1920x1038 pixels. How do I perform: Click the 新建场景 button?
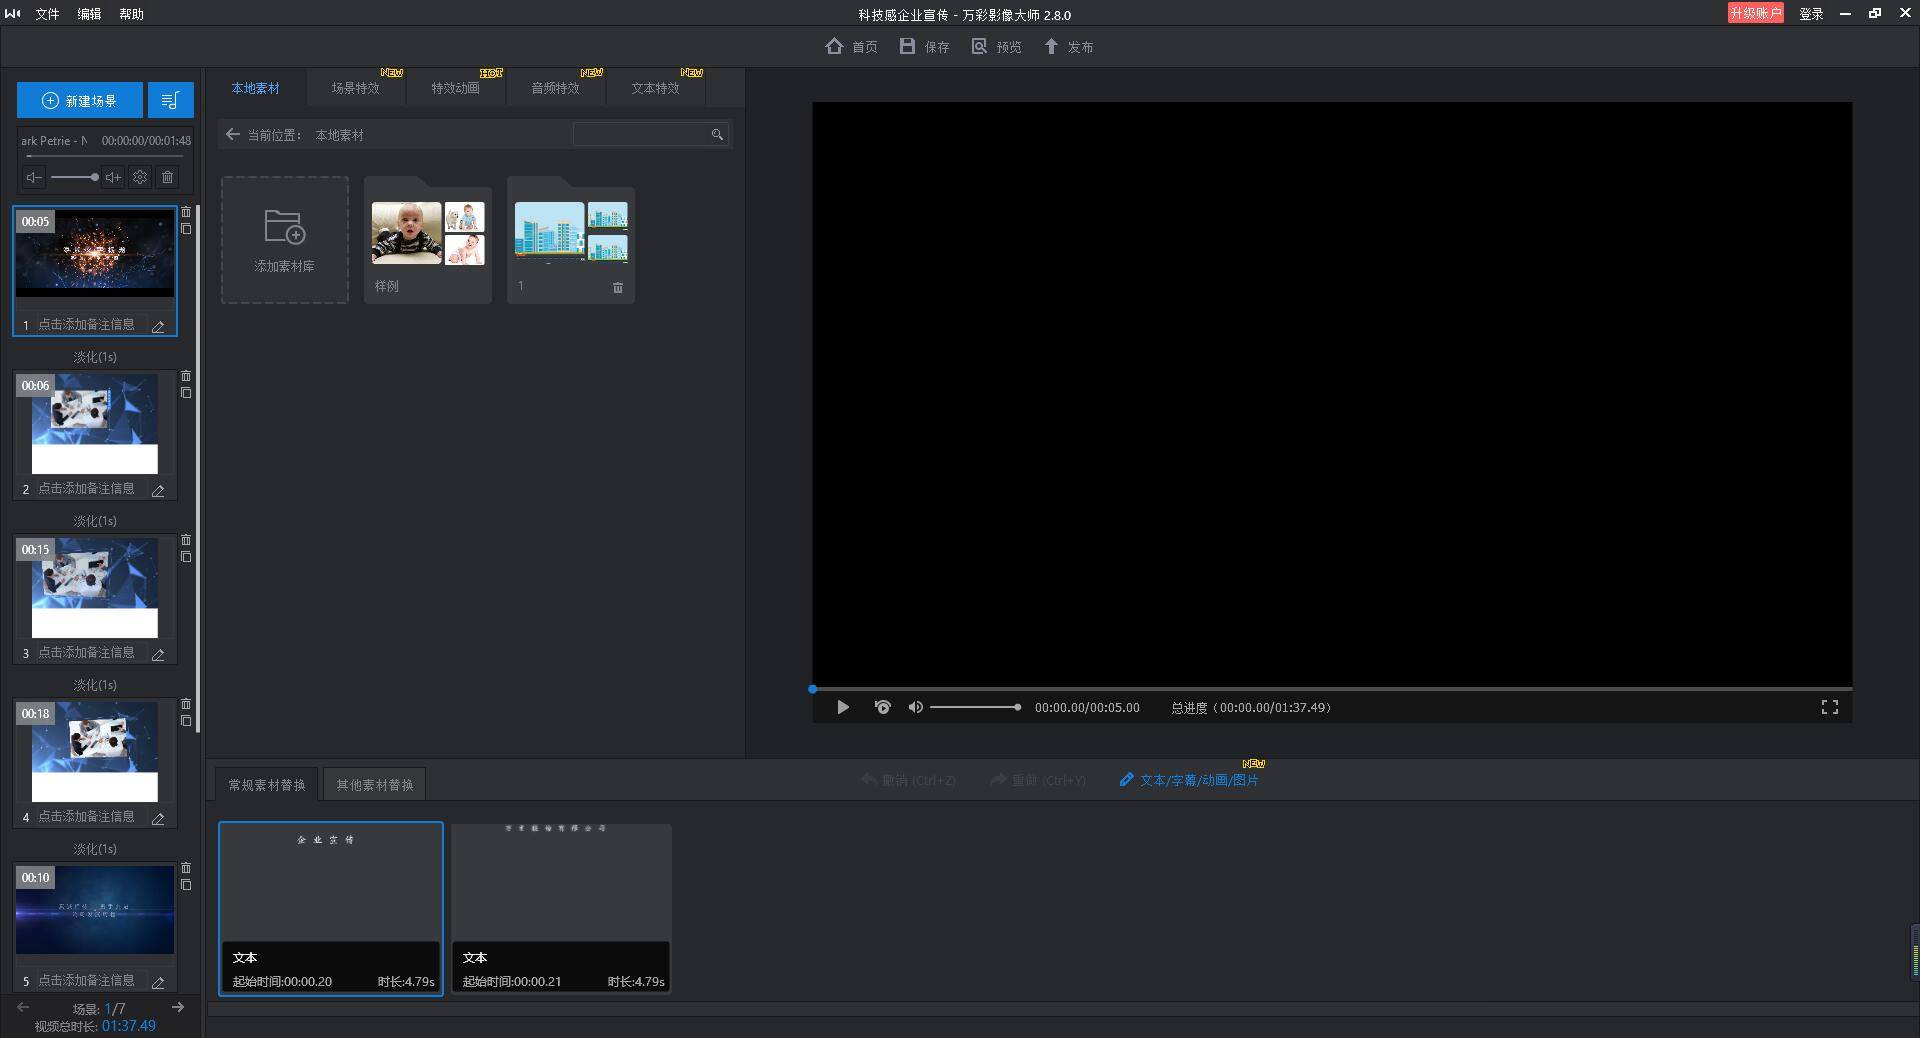80,100
